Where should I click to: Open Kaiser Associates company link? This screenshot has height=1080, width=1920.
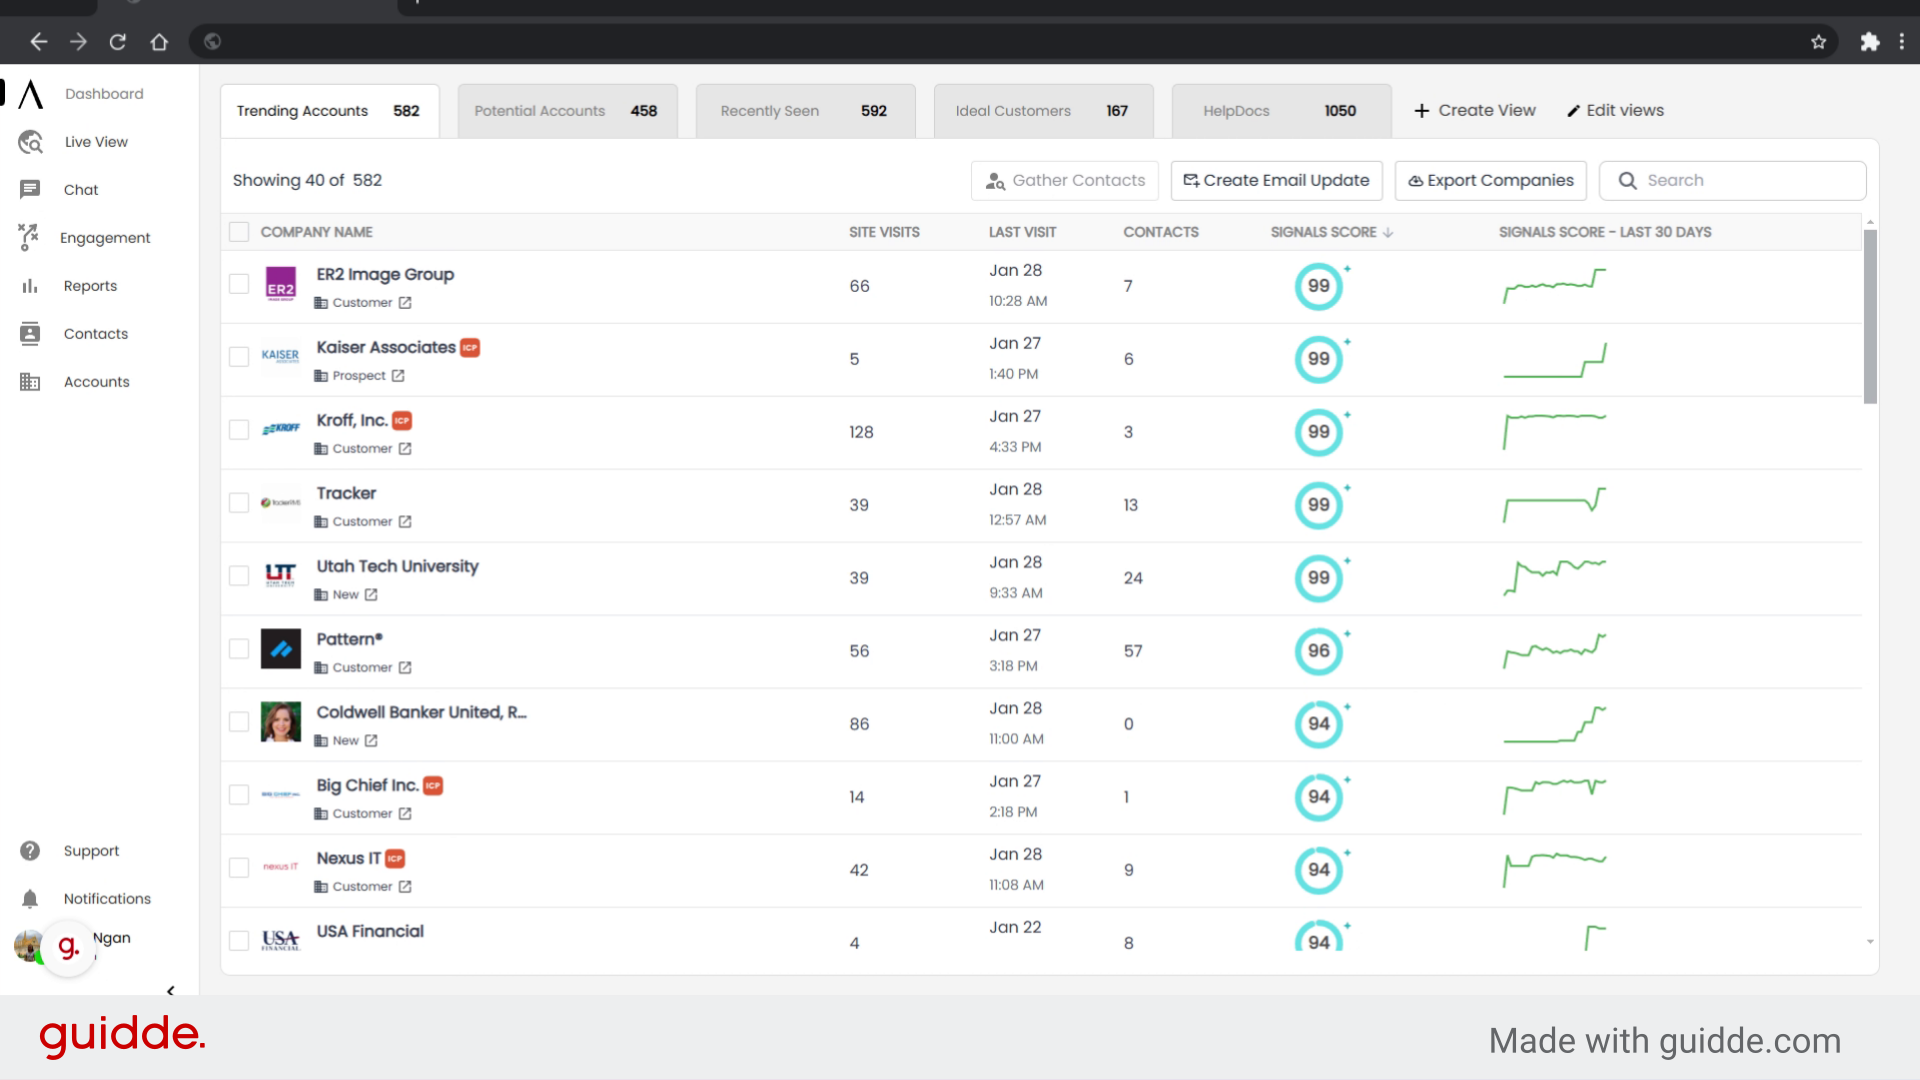pos(386,347)
